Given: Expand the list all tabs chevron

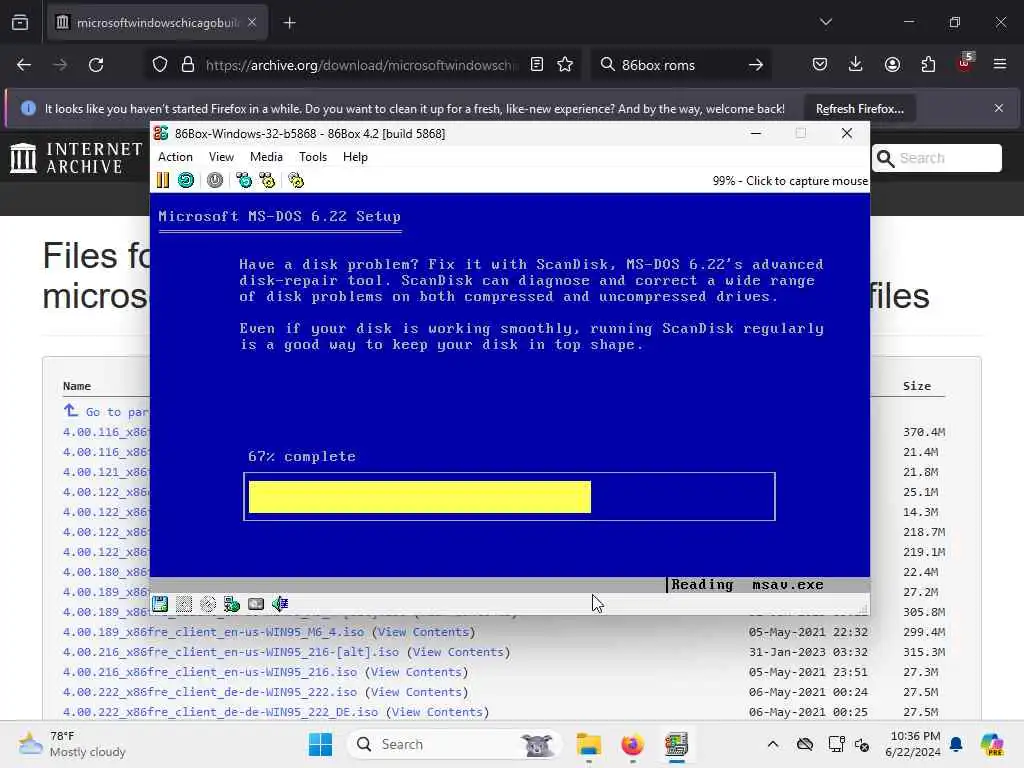Looking at the screenshot, I should click(826, 22).
